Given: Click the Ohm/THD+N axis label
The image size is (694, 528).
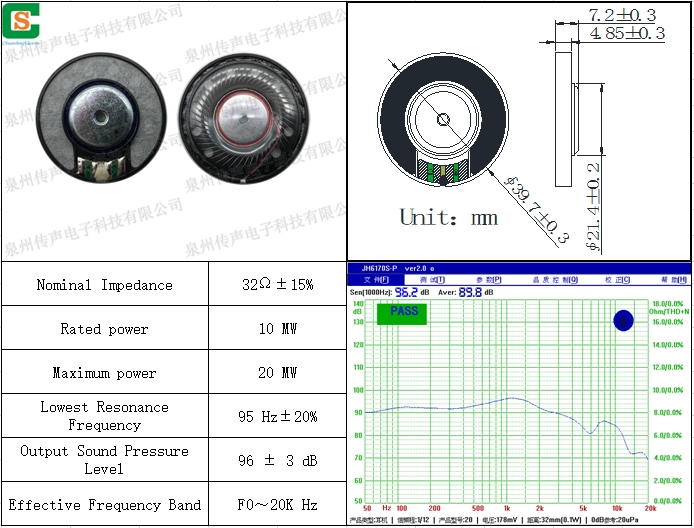Looking at the screenshot, I should [669, 312].
